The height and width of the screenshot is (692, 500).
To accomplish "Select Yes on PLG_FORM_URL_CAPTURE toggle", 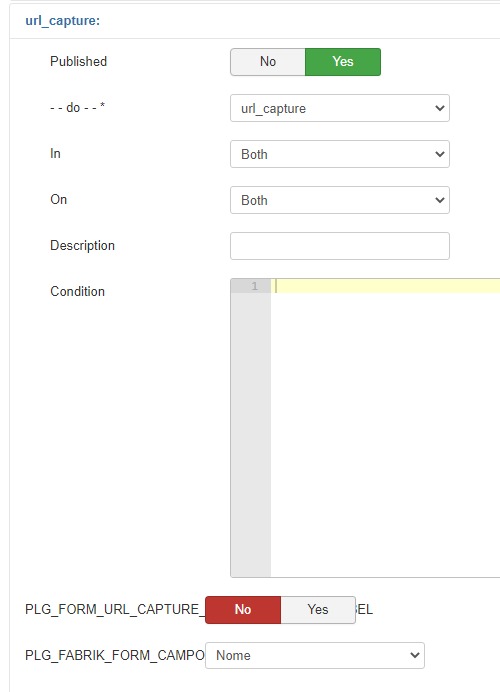I will [318, 610].
